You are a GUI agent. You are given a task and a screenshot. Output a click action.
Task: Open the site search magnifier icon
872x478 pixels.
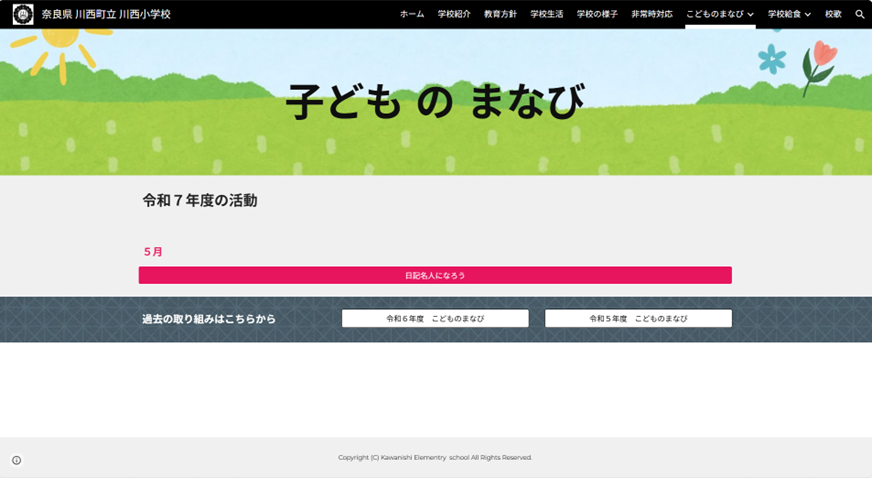point(859,15)
